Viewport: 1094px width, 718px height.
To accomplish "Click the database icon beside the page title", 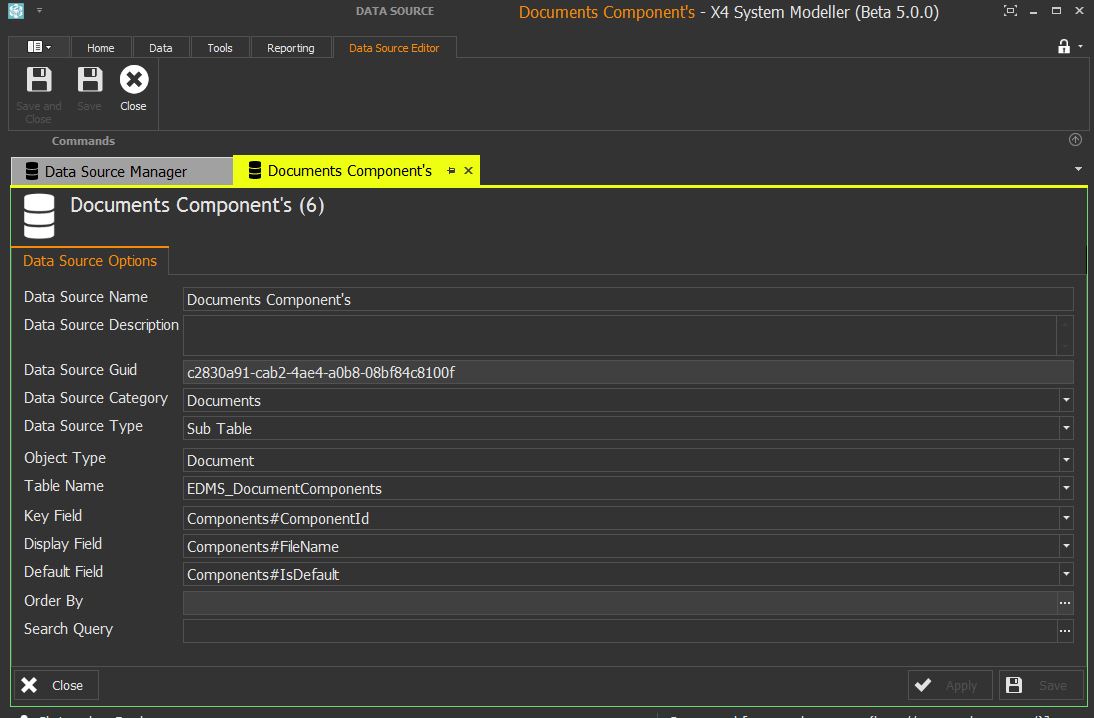I will pyautogui.click(x=39, y=216).
